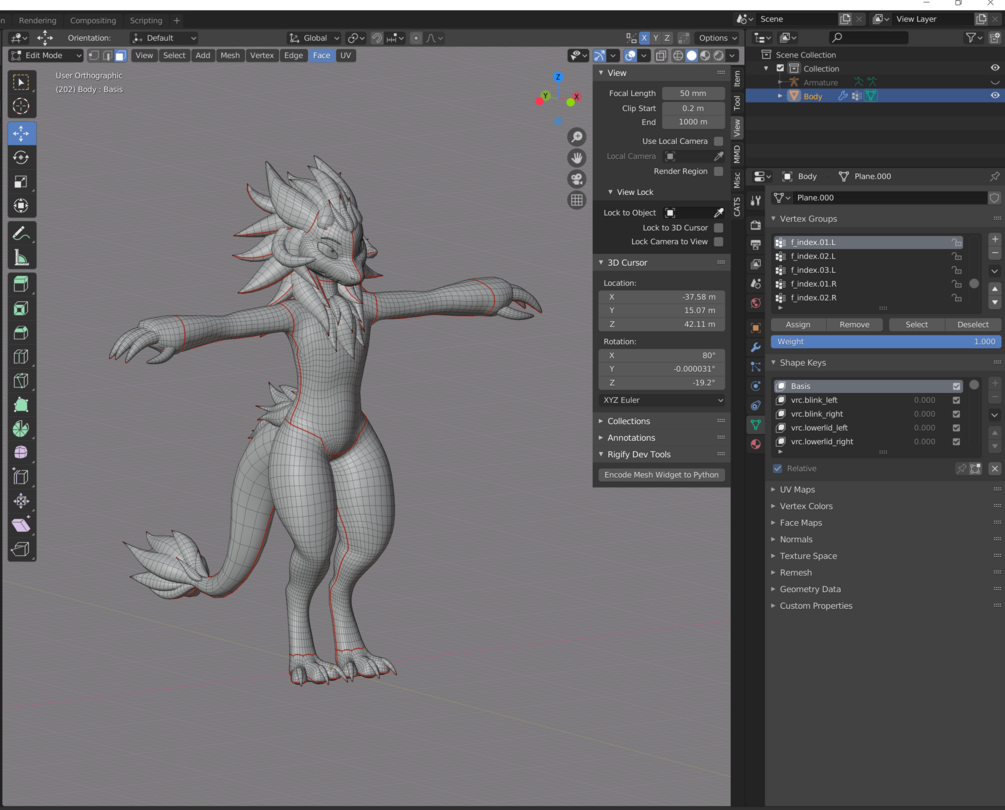The height and width of the screenshot is (810, 1005).
Task: Hide the Body object in outliner
Action: (995, 95)
